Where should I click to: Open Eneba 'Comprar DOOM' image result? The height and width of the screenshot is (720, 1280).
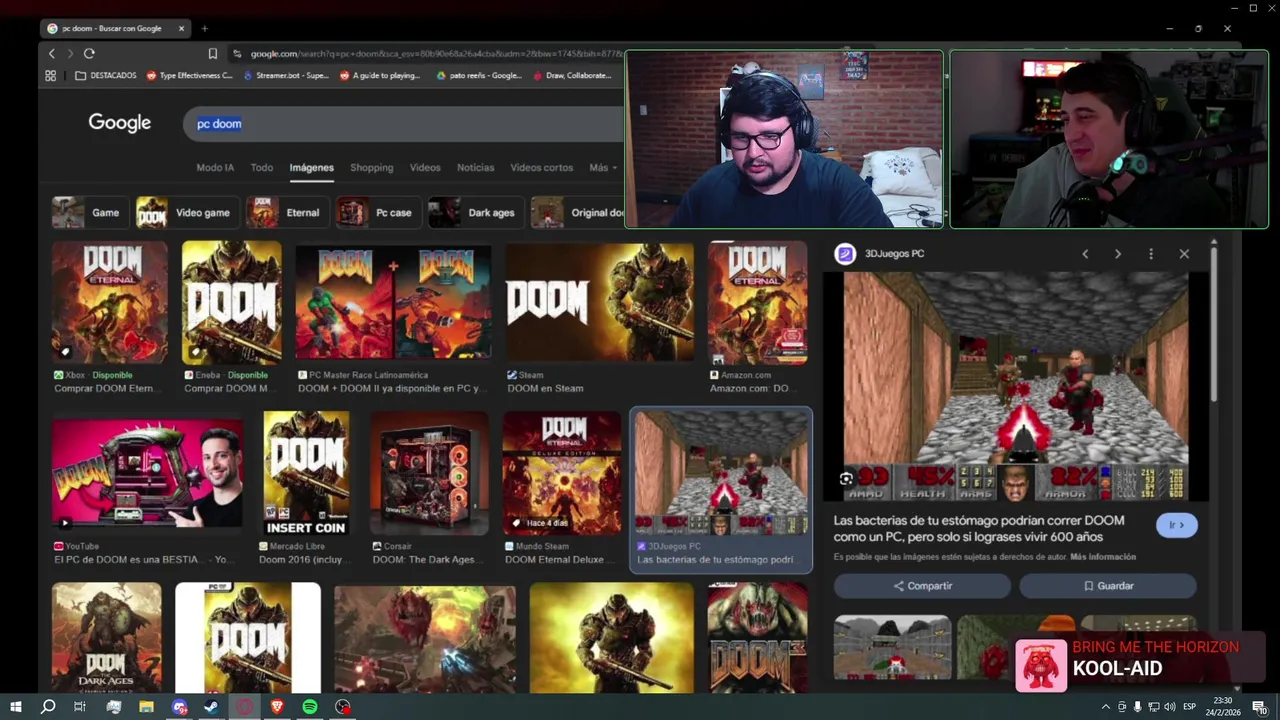coord(232,303)
